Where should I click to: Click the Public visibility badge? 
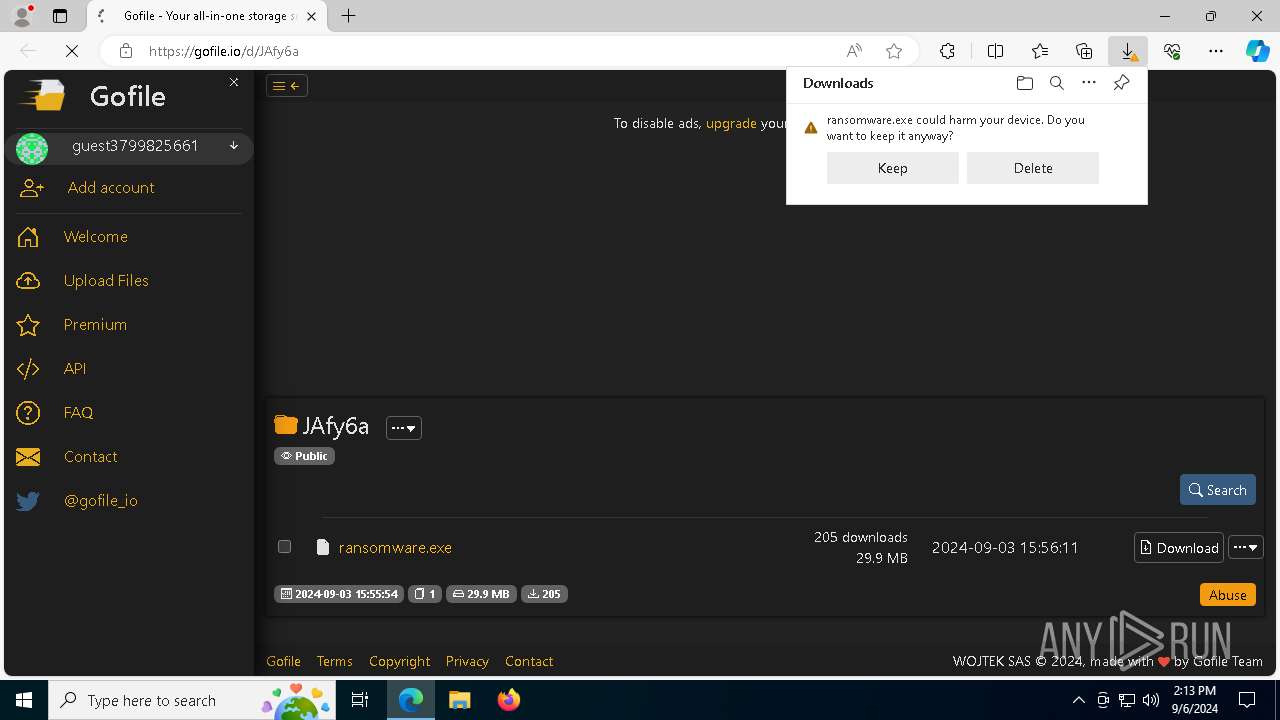pyautogui.click(x=304, y=456)
